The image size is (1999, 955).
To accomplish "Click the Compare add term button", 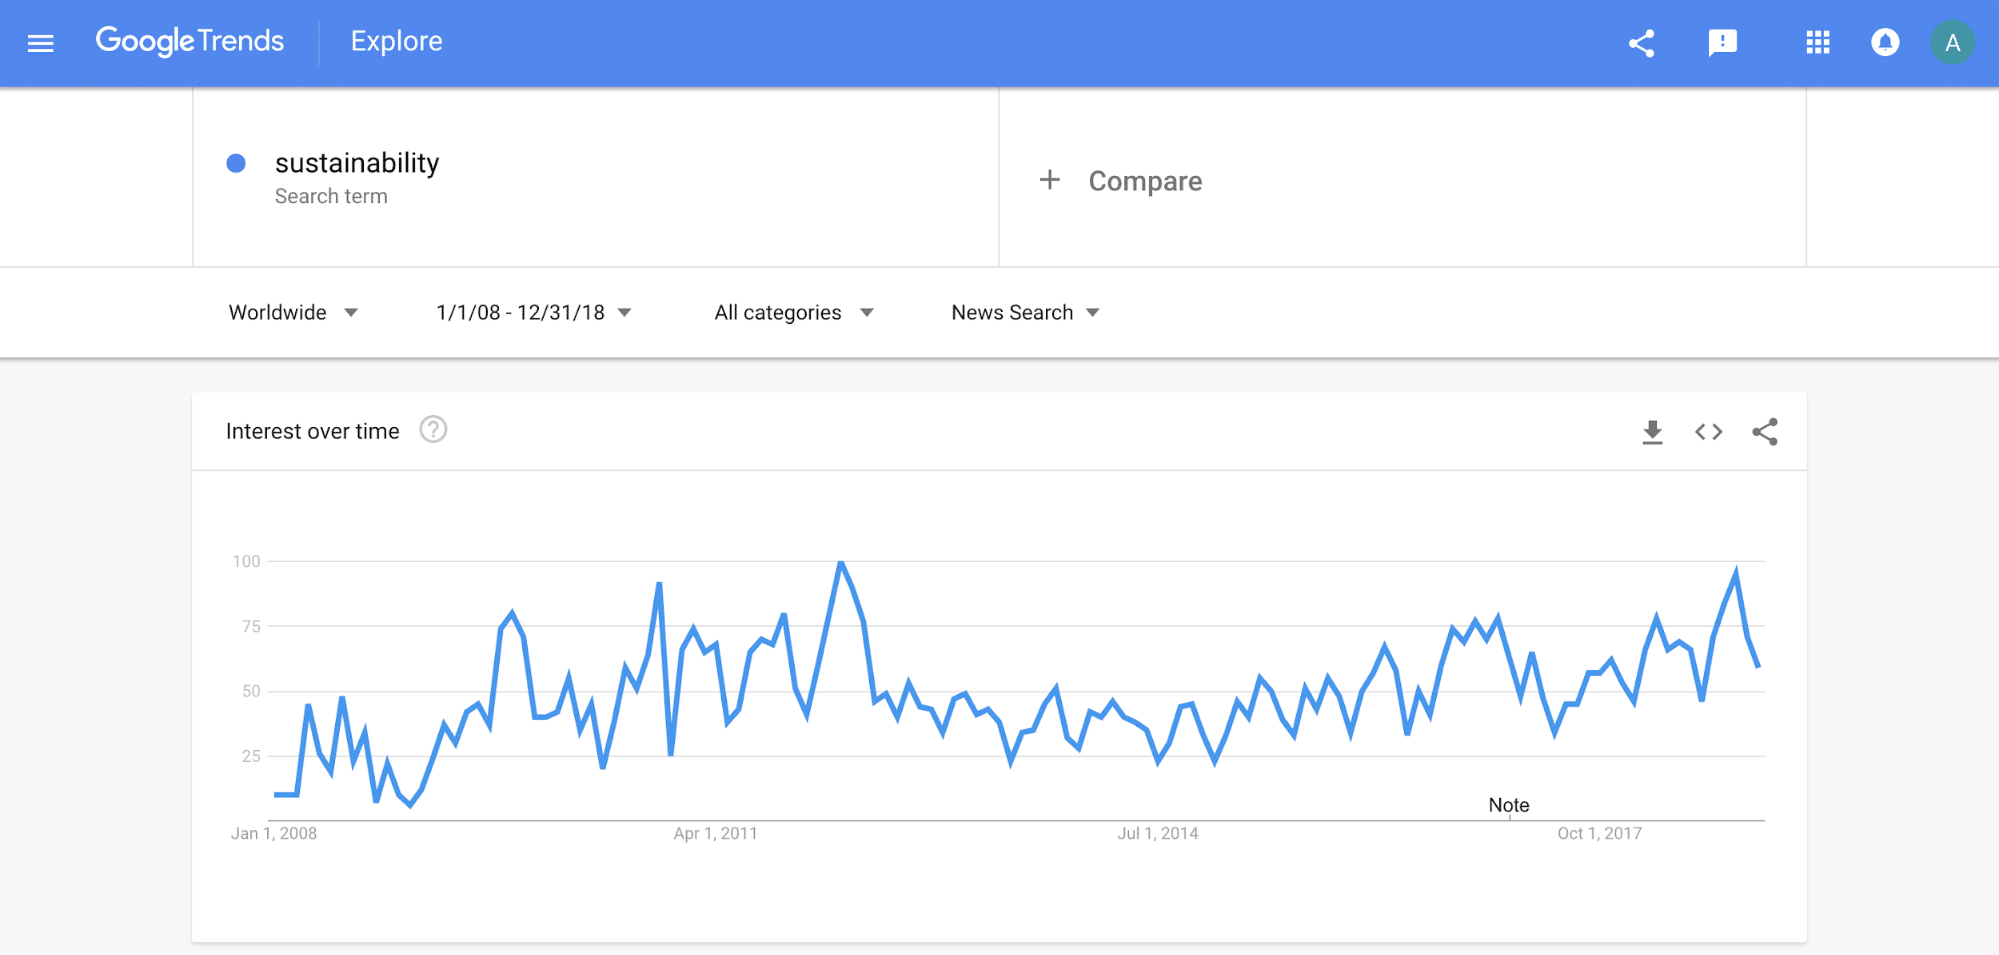I will click(x=1120, y=181).
